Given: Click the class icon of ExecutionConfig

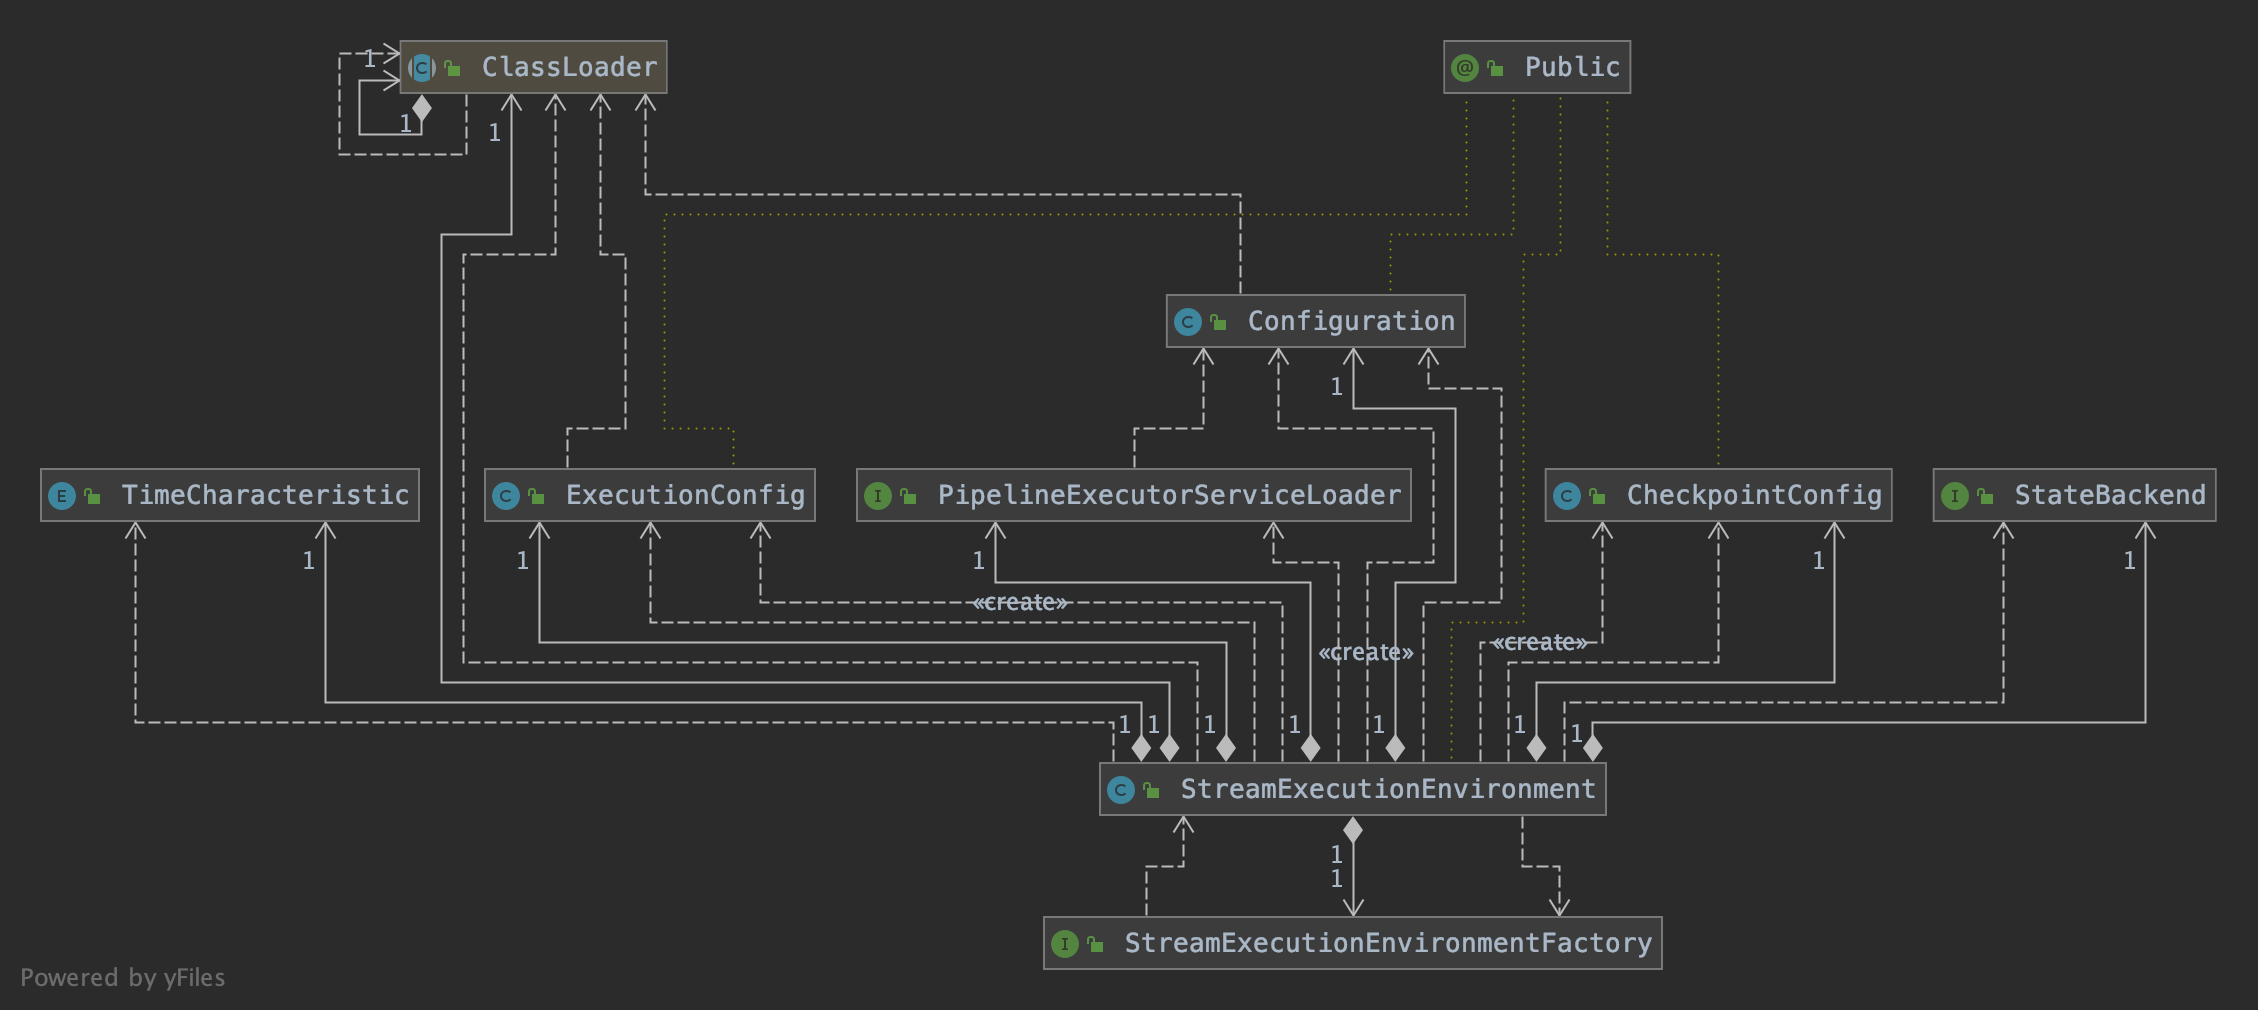Looking at the screenshot, I should click(x=506, y=496).
